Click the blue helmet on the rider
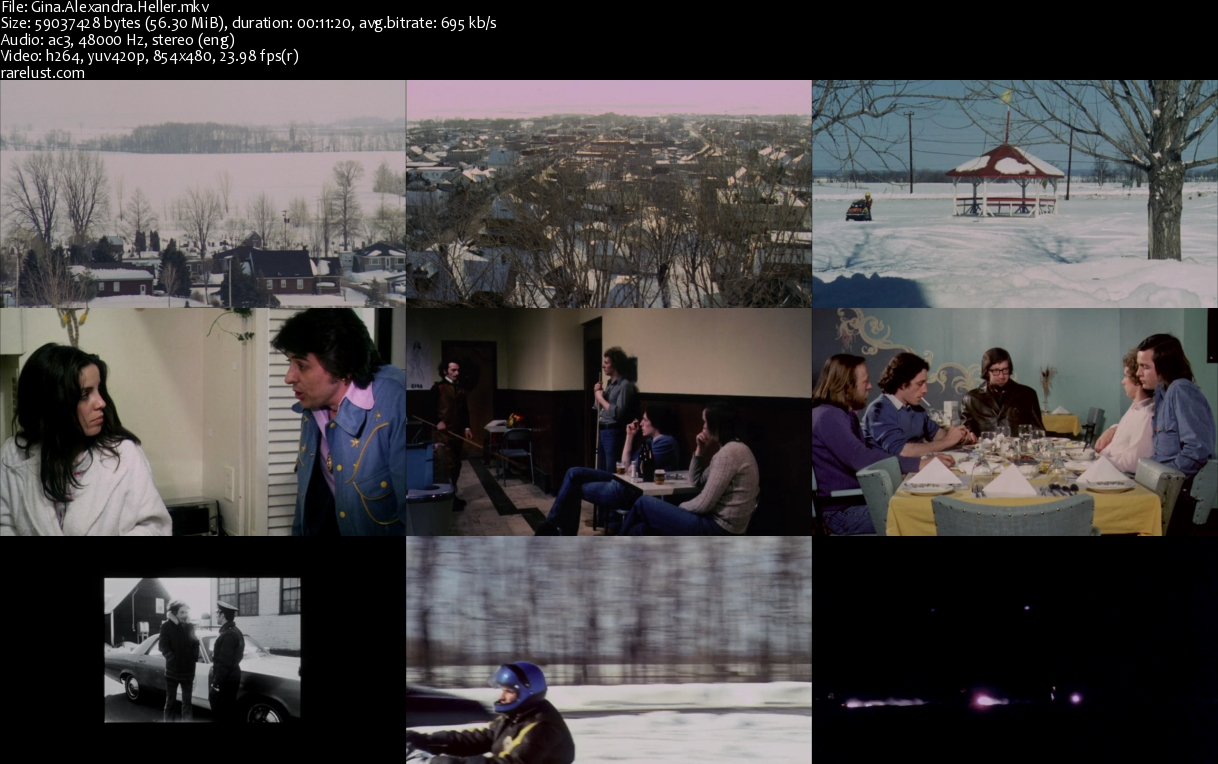The height and width of the screenshot is (764, 1218). click(x=521, y=686)
